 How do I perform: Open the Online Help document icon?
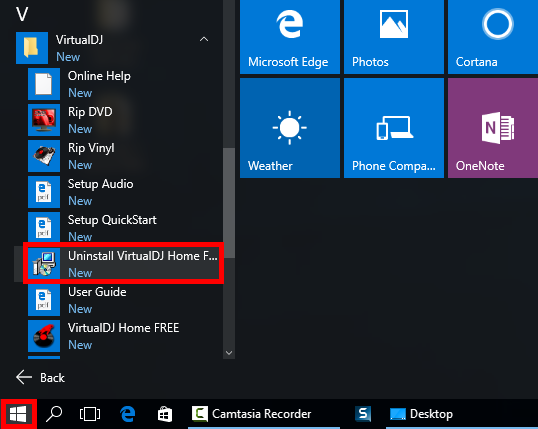[44, 84]
